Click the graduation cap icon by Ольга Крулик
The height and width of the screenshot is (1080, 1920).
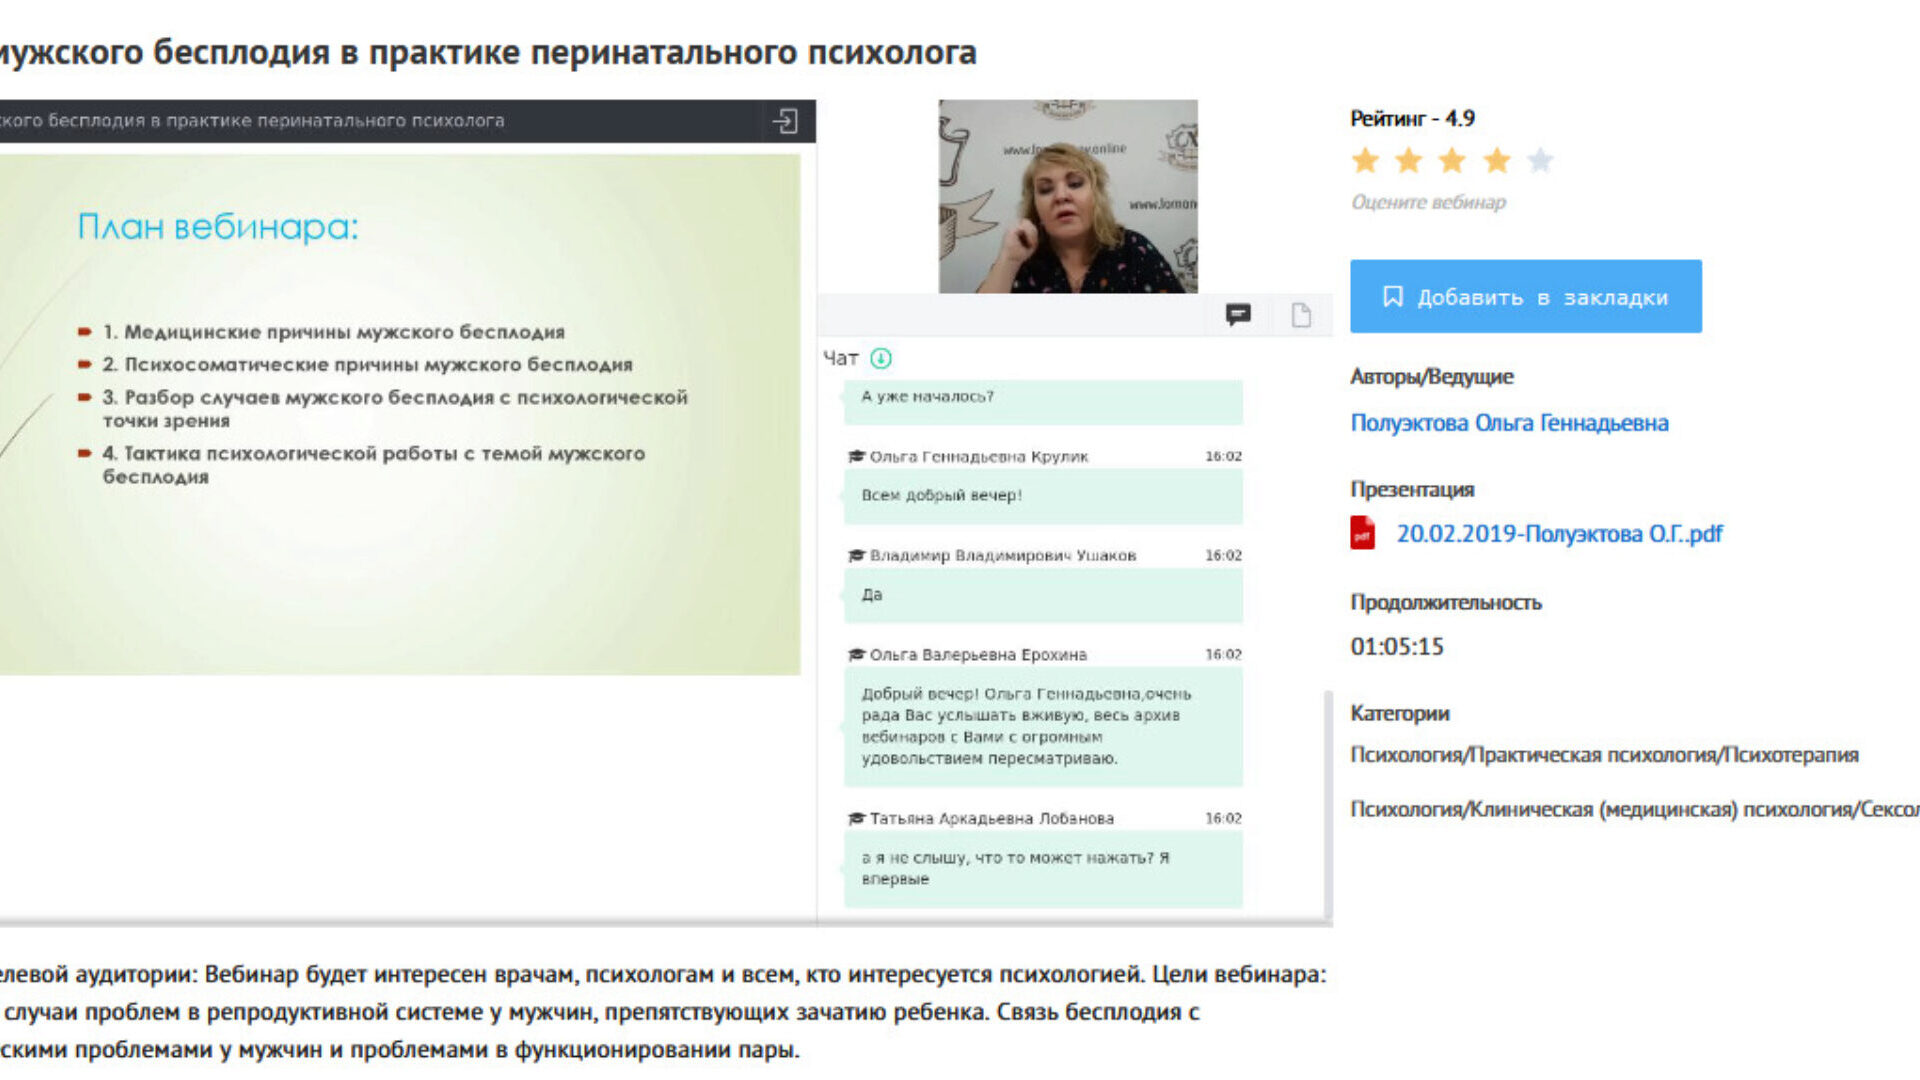tap(856, 456)
